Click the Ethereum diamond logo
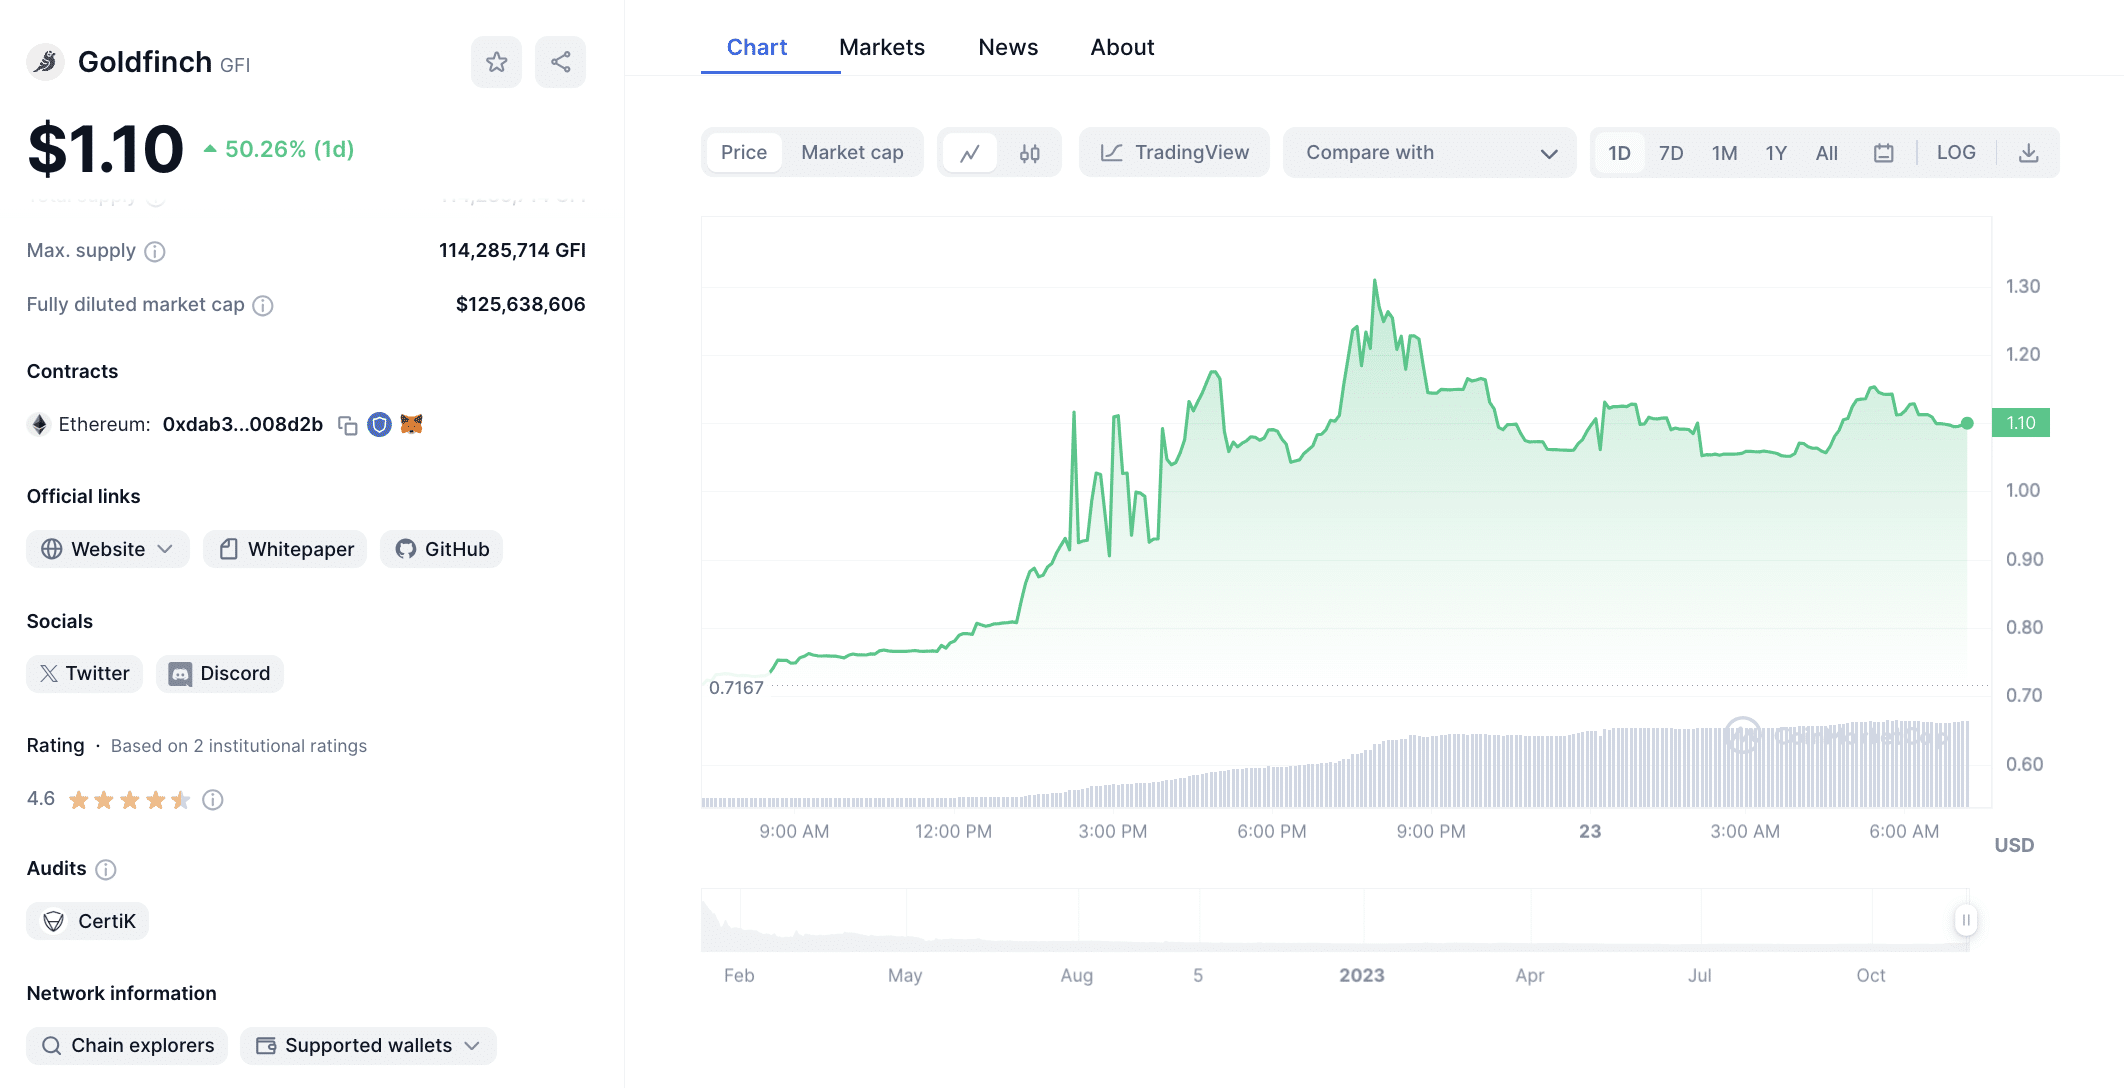 pyautogui.click(x=39, y=425)
